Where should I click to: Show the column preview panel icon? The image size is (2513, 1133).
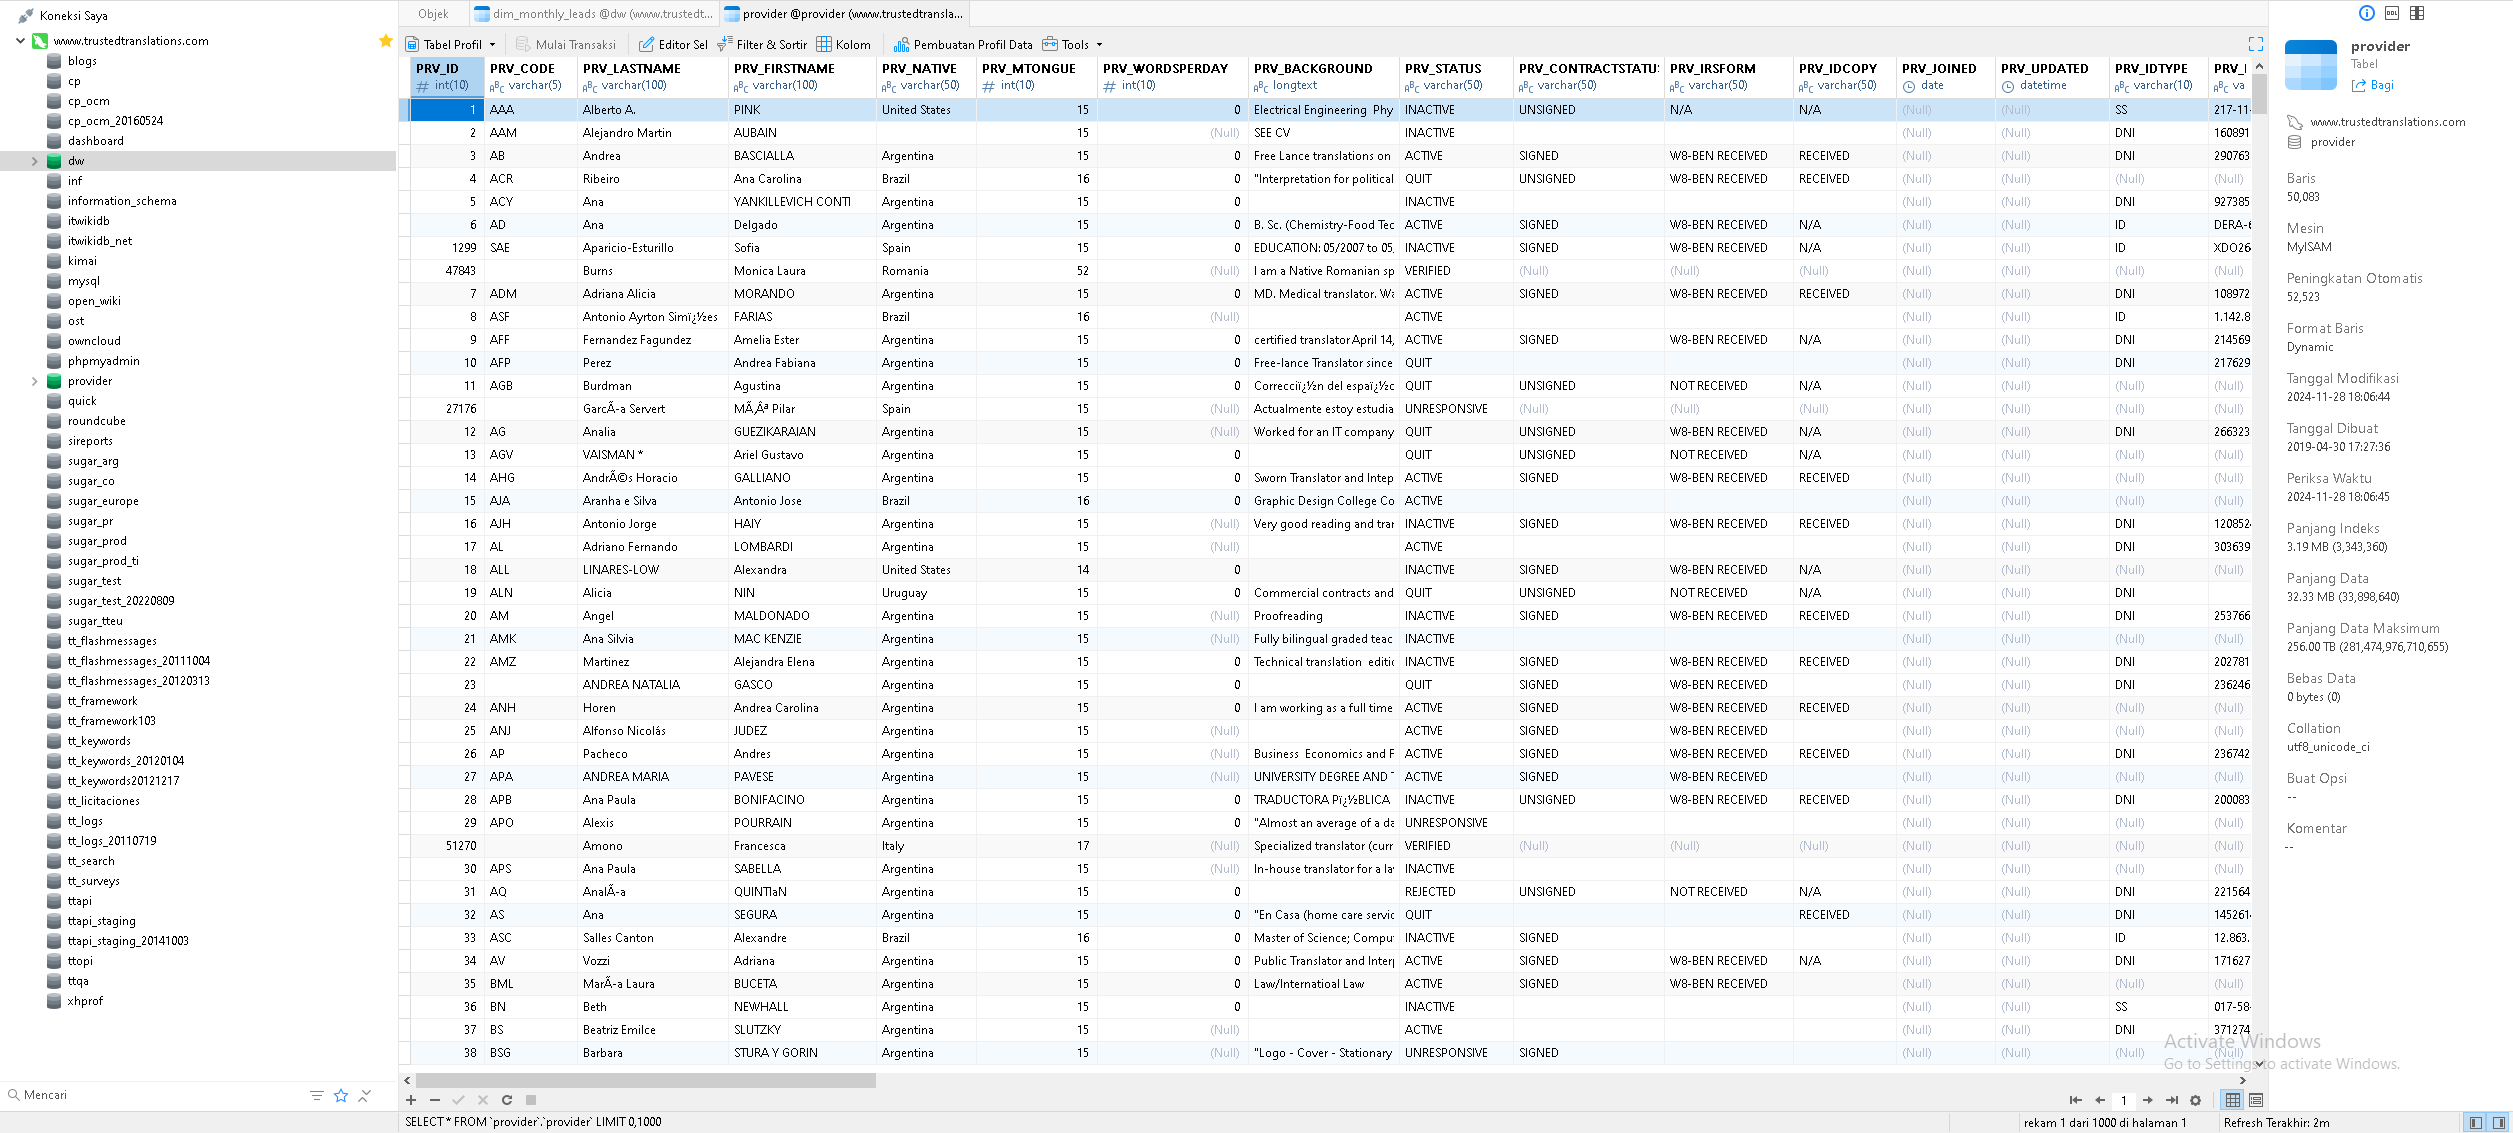(x=2417, y=13)
